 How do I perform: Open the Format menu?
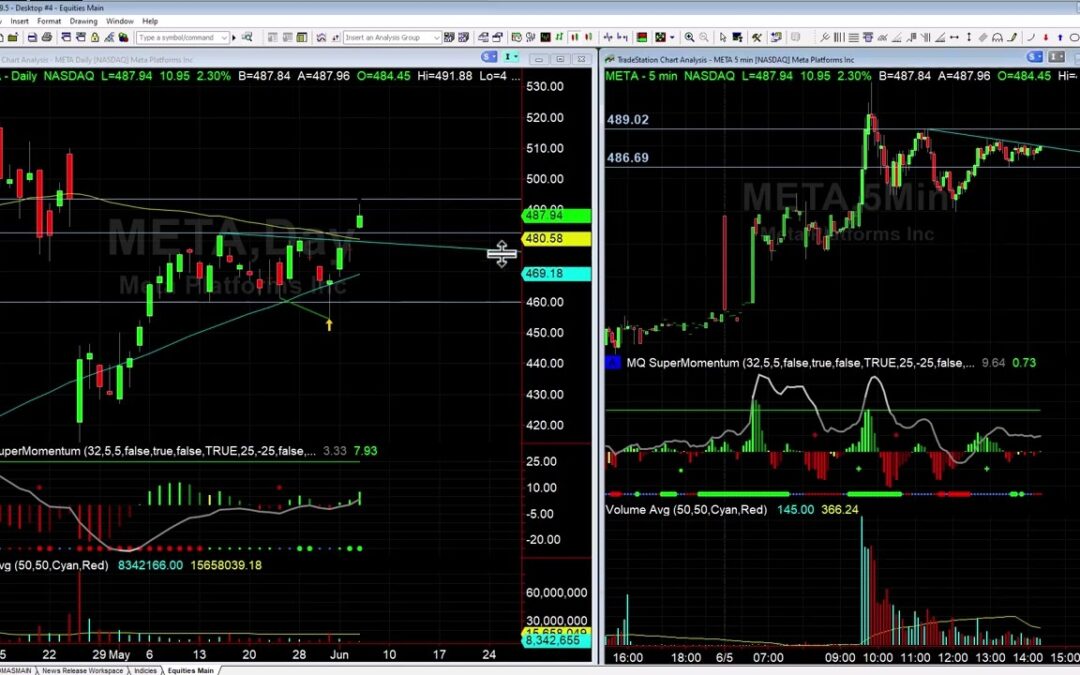pos(49,21)
